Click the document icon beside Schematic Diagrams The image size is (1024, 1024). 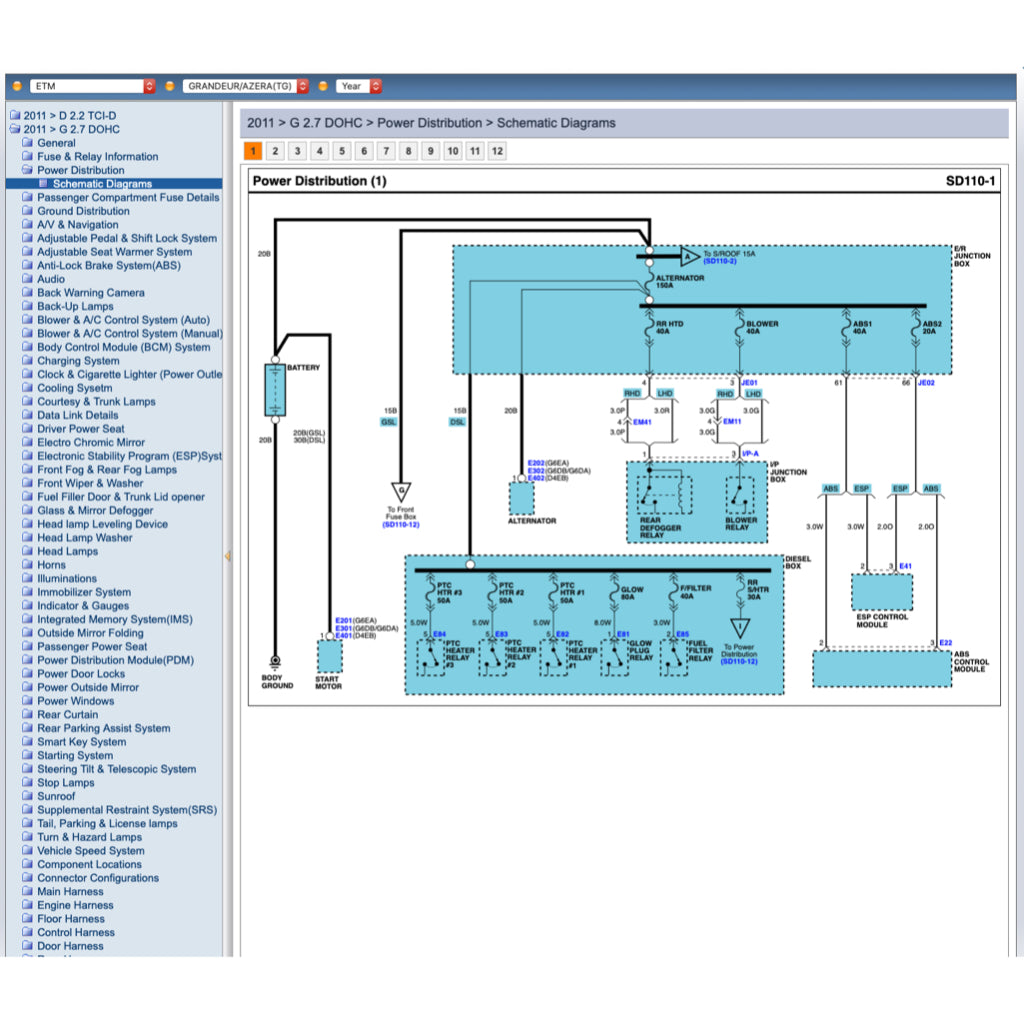[43, 184]
